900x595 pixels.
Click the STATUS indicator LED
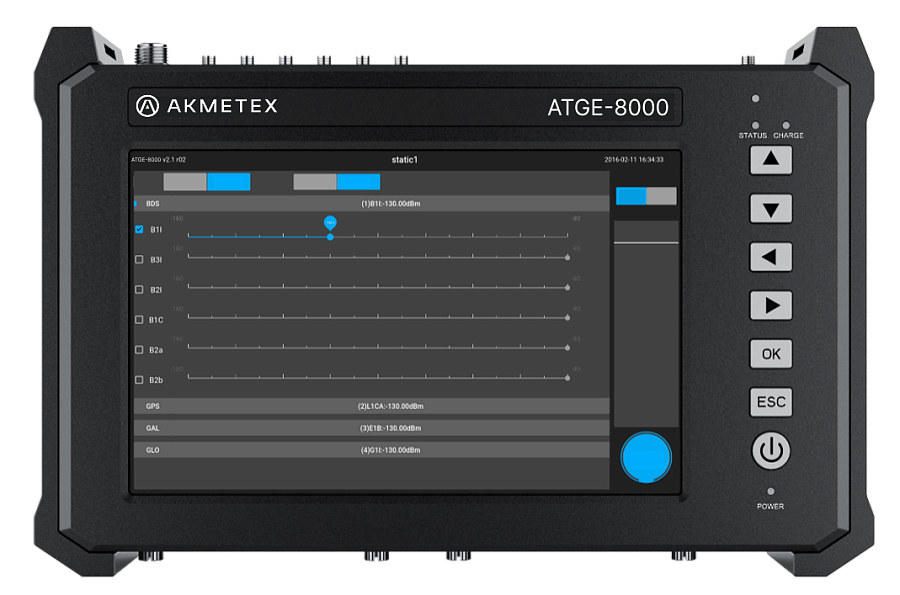click(755, 125)
